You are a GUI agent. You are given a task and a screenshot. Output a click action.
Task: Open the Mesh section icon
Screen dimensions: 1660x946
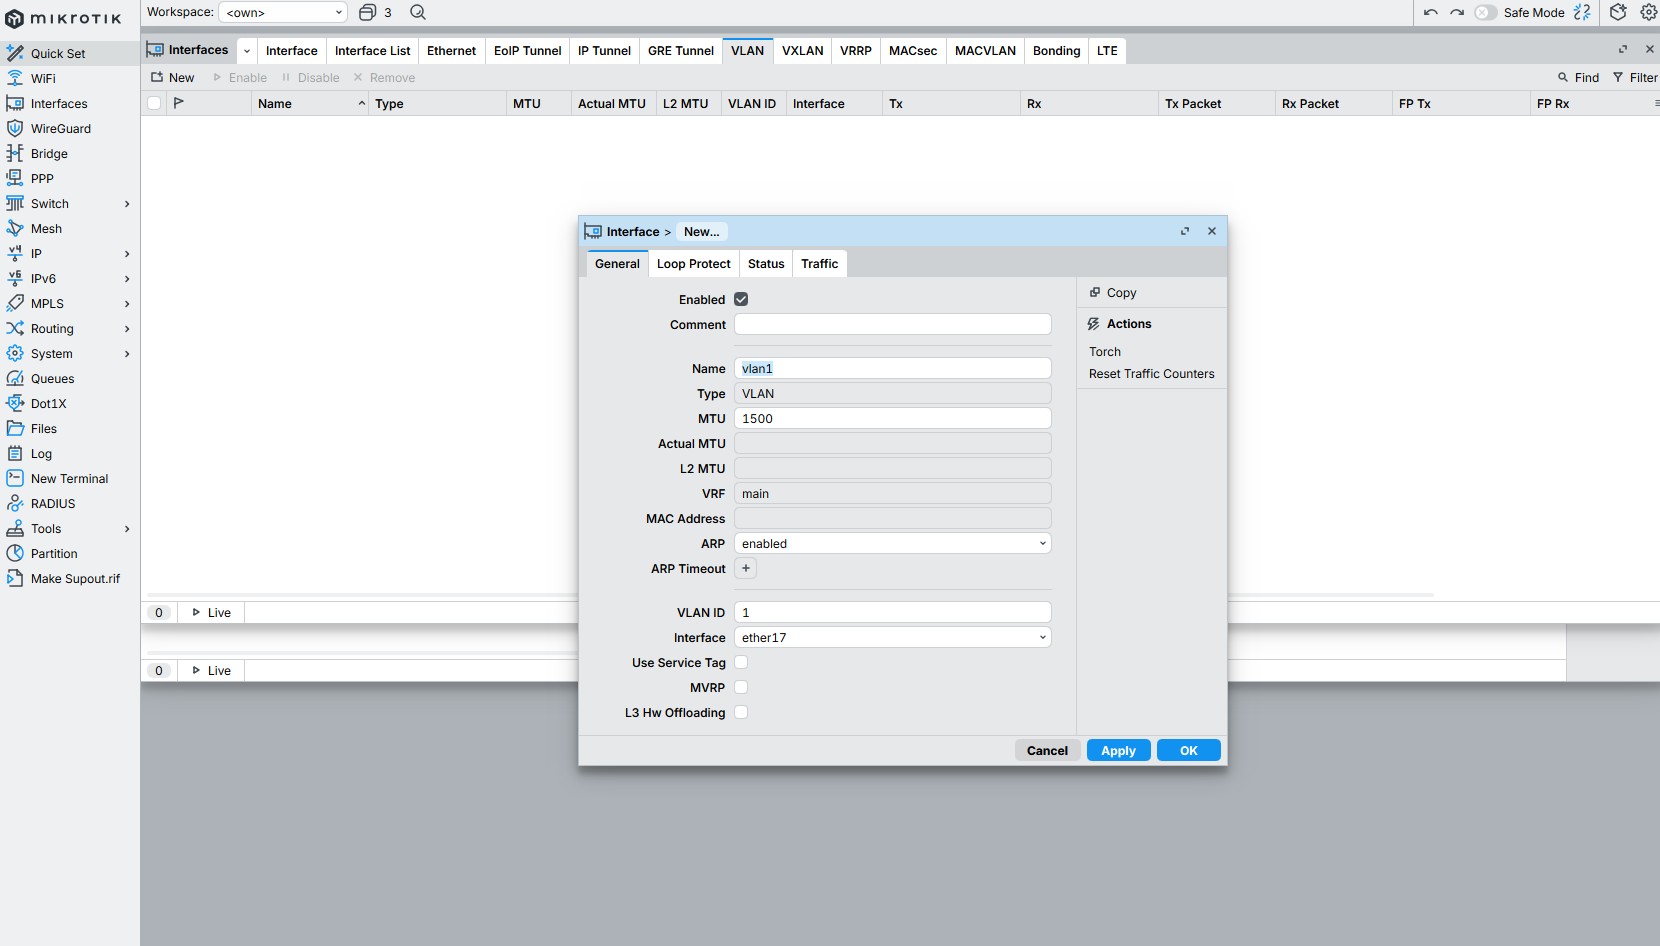click(15, 228)
